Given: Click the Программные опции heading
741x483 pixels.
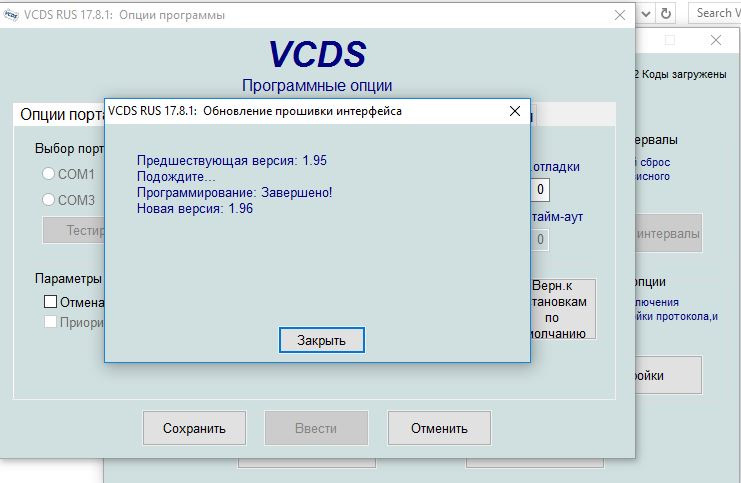Looking at the screenshot, I should pyautogui.click(x=317, y=86).
